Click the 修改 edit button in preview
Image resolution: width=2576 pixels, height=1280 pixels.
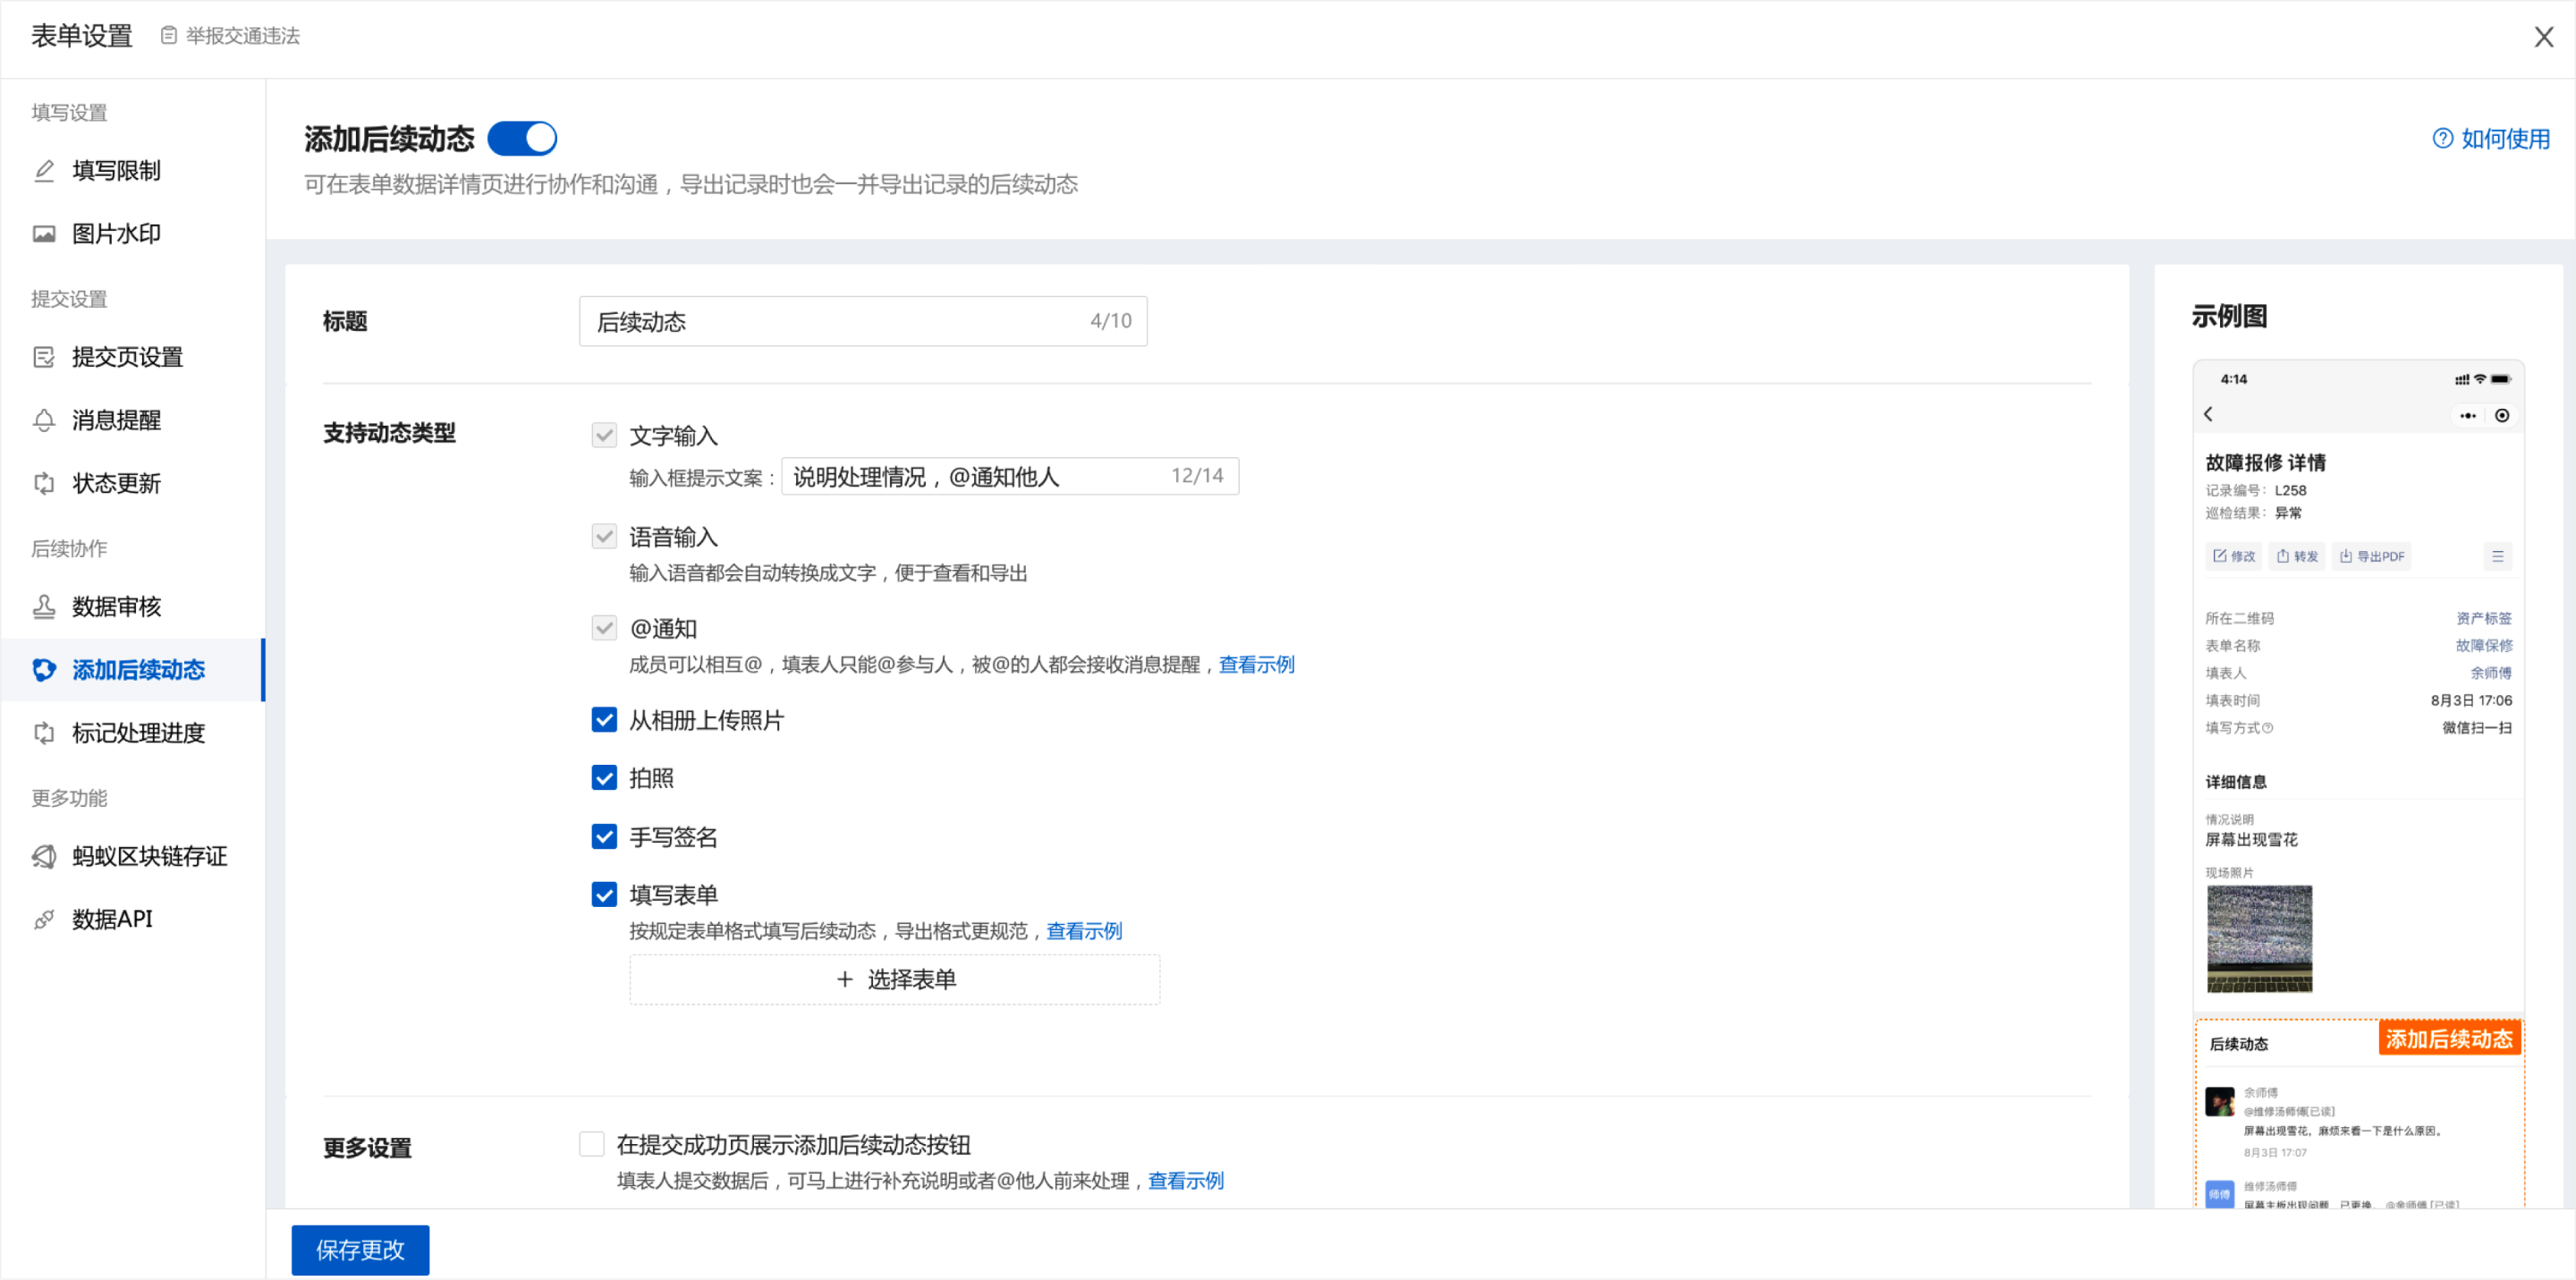(2234, 556)
